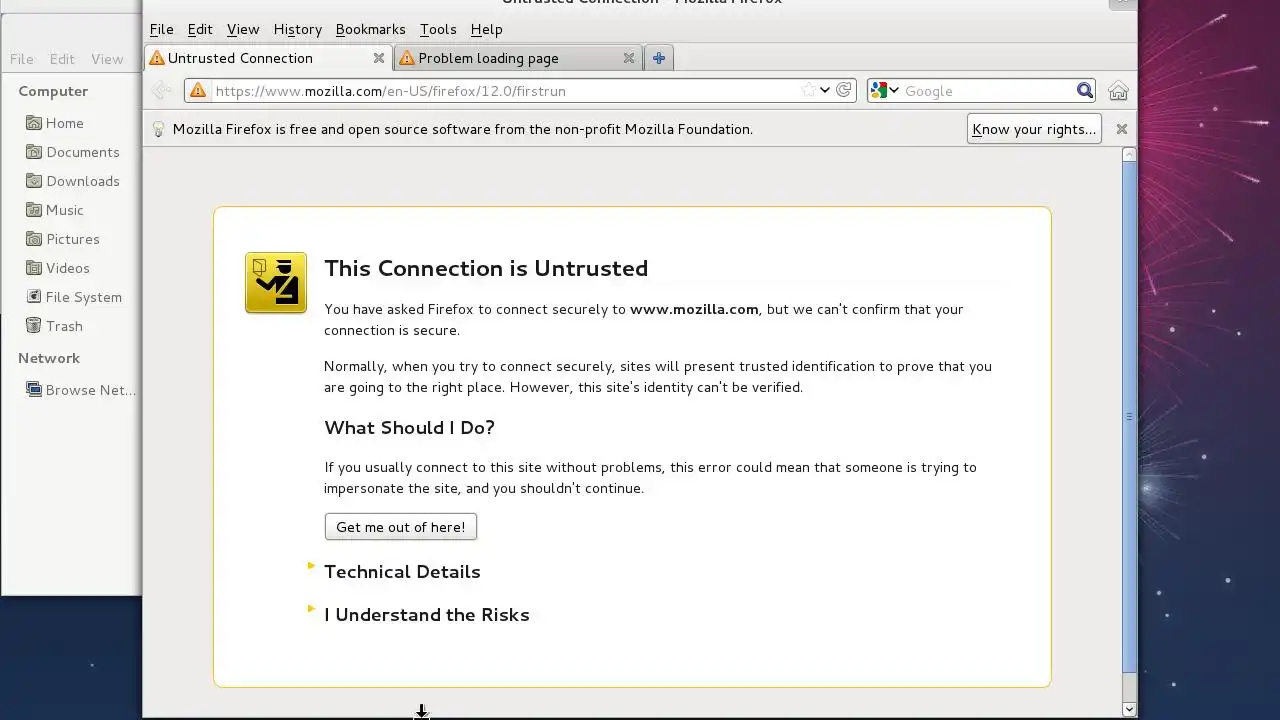Click the File System drive icon
The image size is (1280, 720).
tap(34, 297)
